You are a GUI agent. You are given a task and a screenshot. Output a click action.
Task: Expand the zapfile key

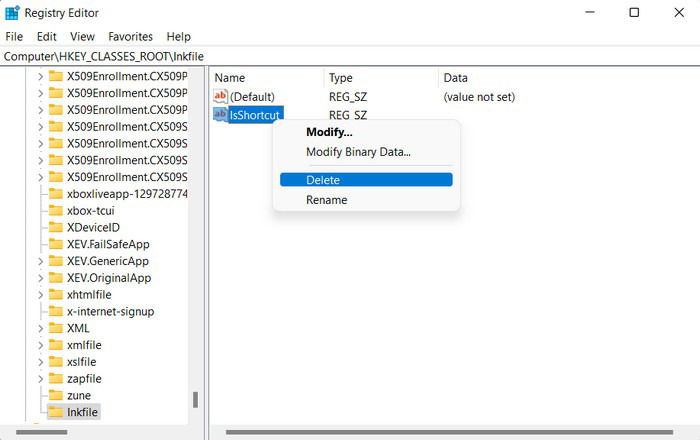coord(40,379)
